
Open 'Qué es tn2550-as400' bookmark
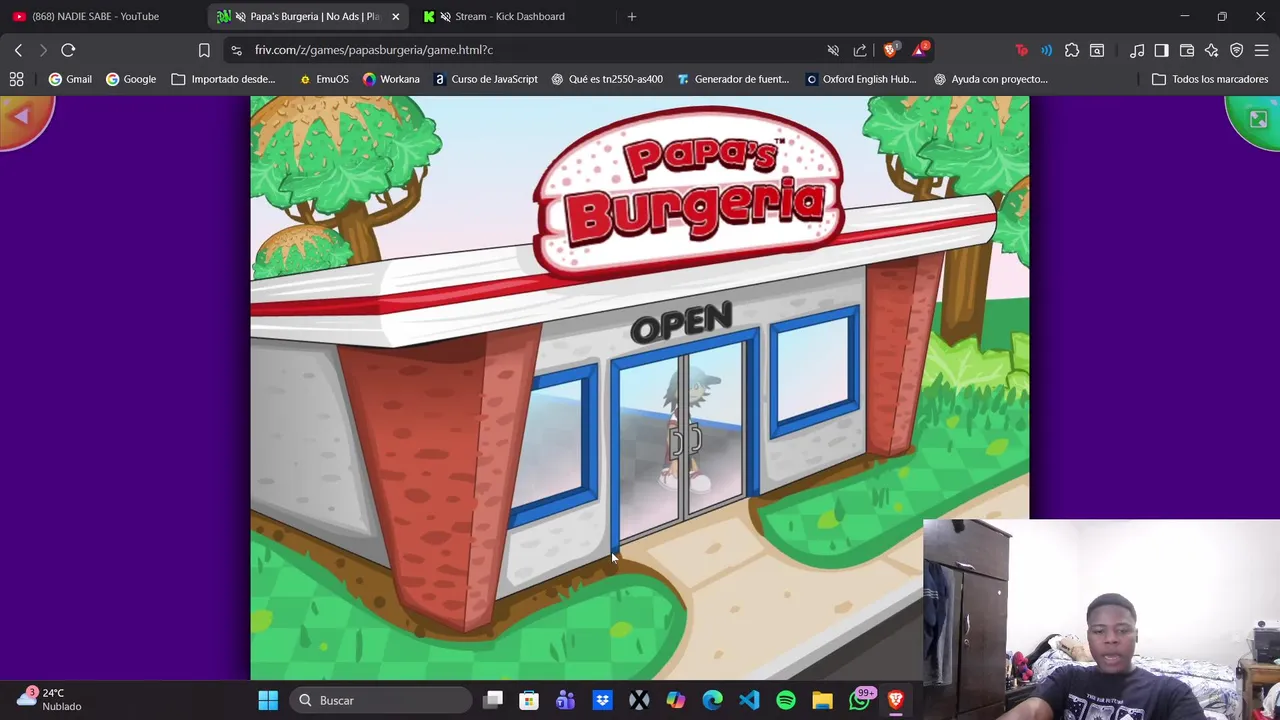point(607,79)
